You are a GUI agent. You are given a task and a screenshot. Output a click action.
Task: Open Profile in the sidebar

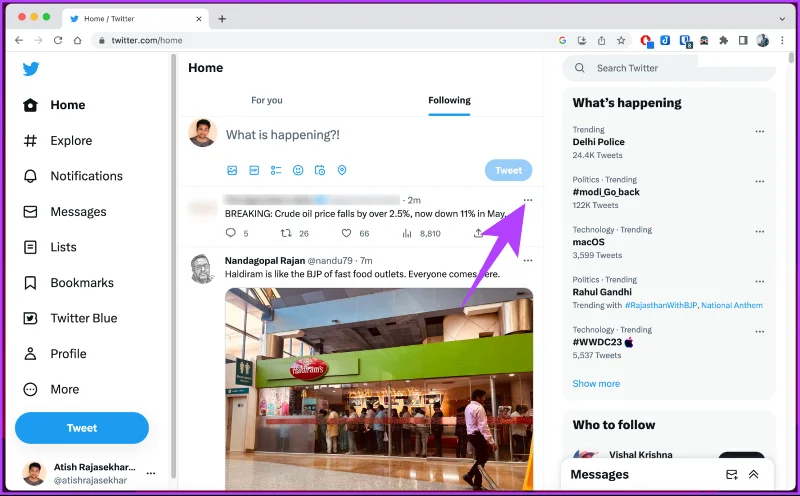[x=55, y=354]
